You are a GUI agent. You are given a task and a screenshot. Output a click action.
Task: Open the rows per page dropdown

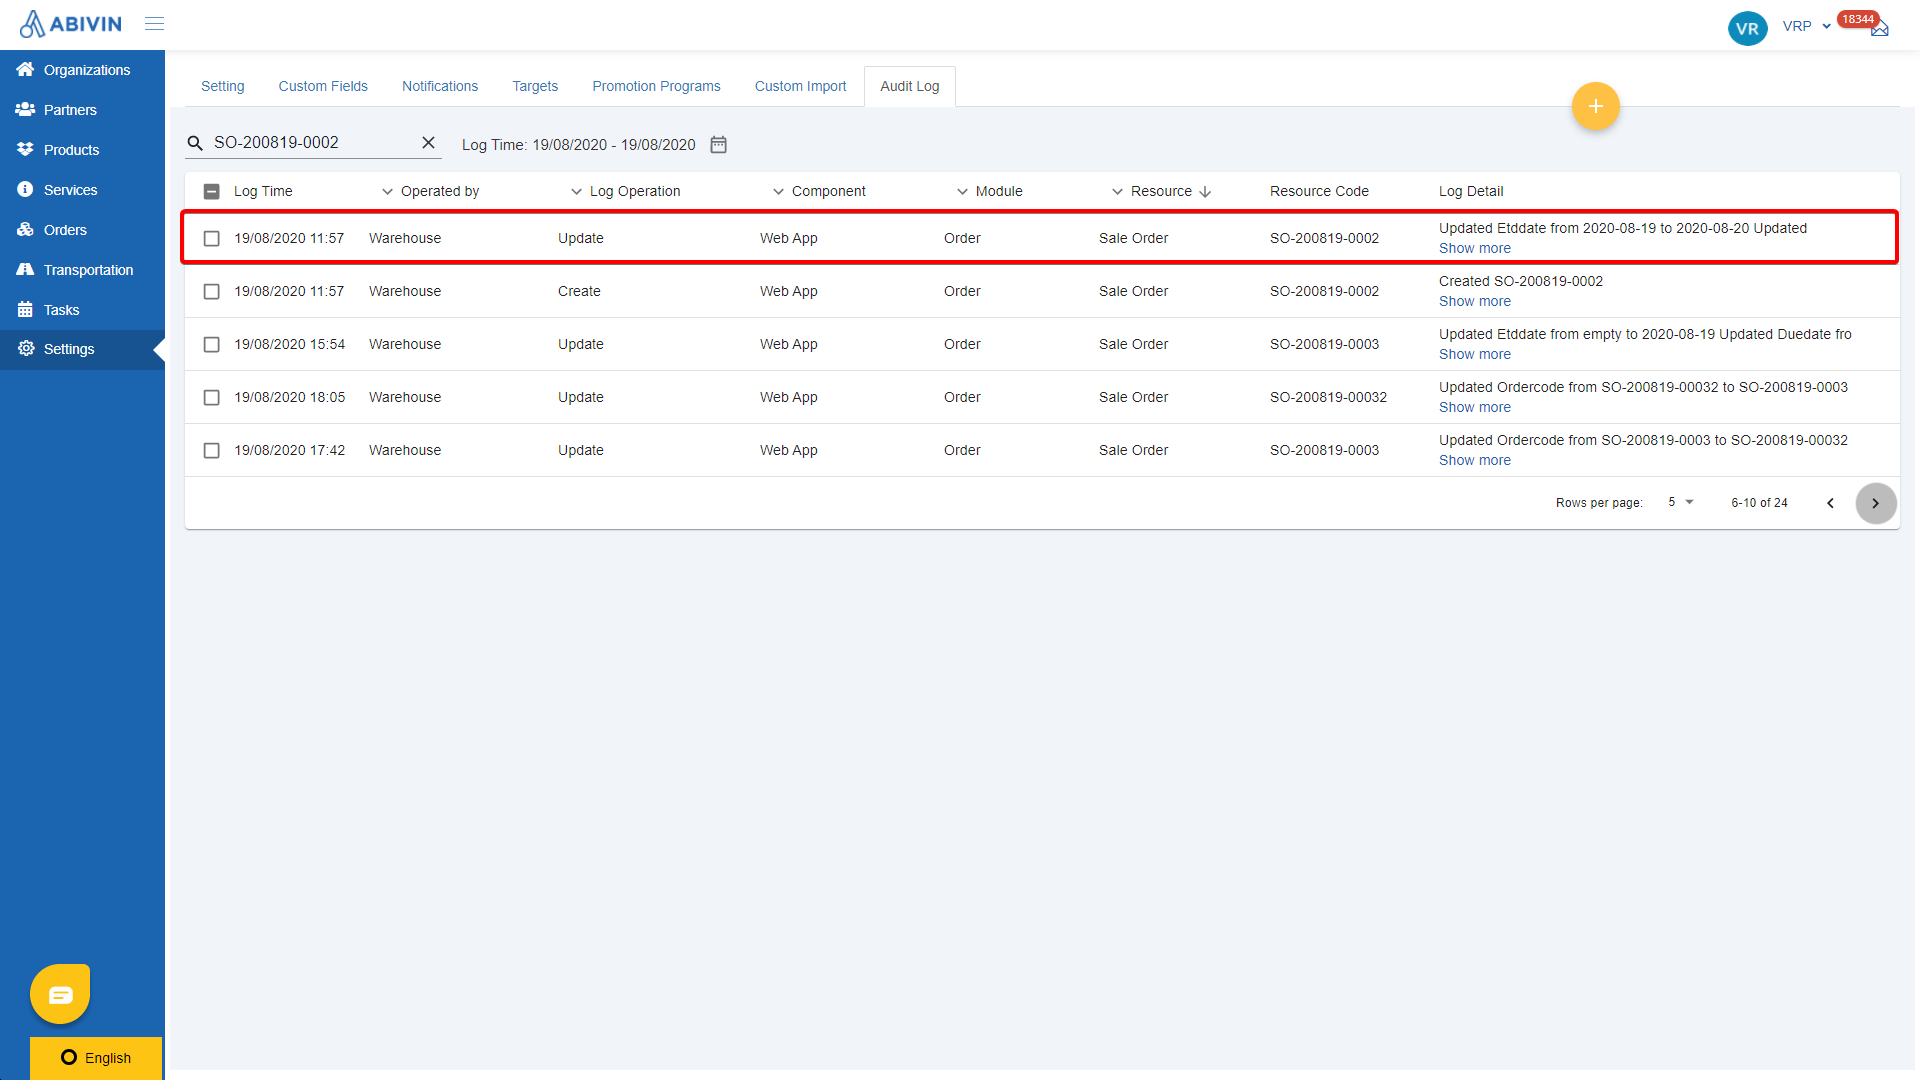pos(1681,503)
